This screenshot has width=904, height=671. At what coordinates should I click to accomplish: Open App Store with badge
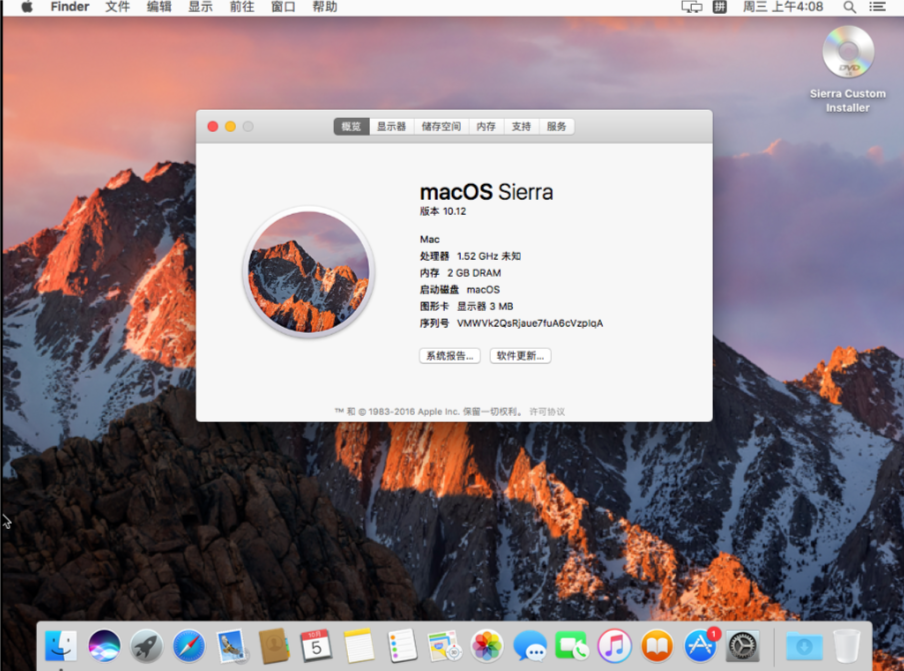[700, 646]
